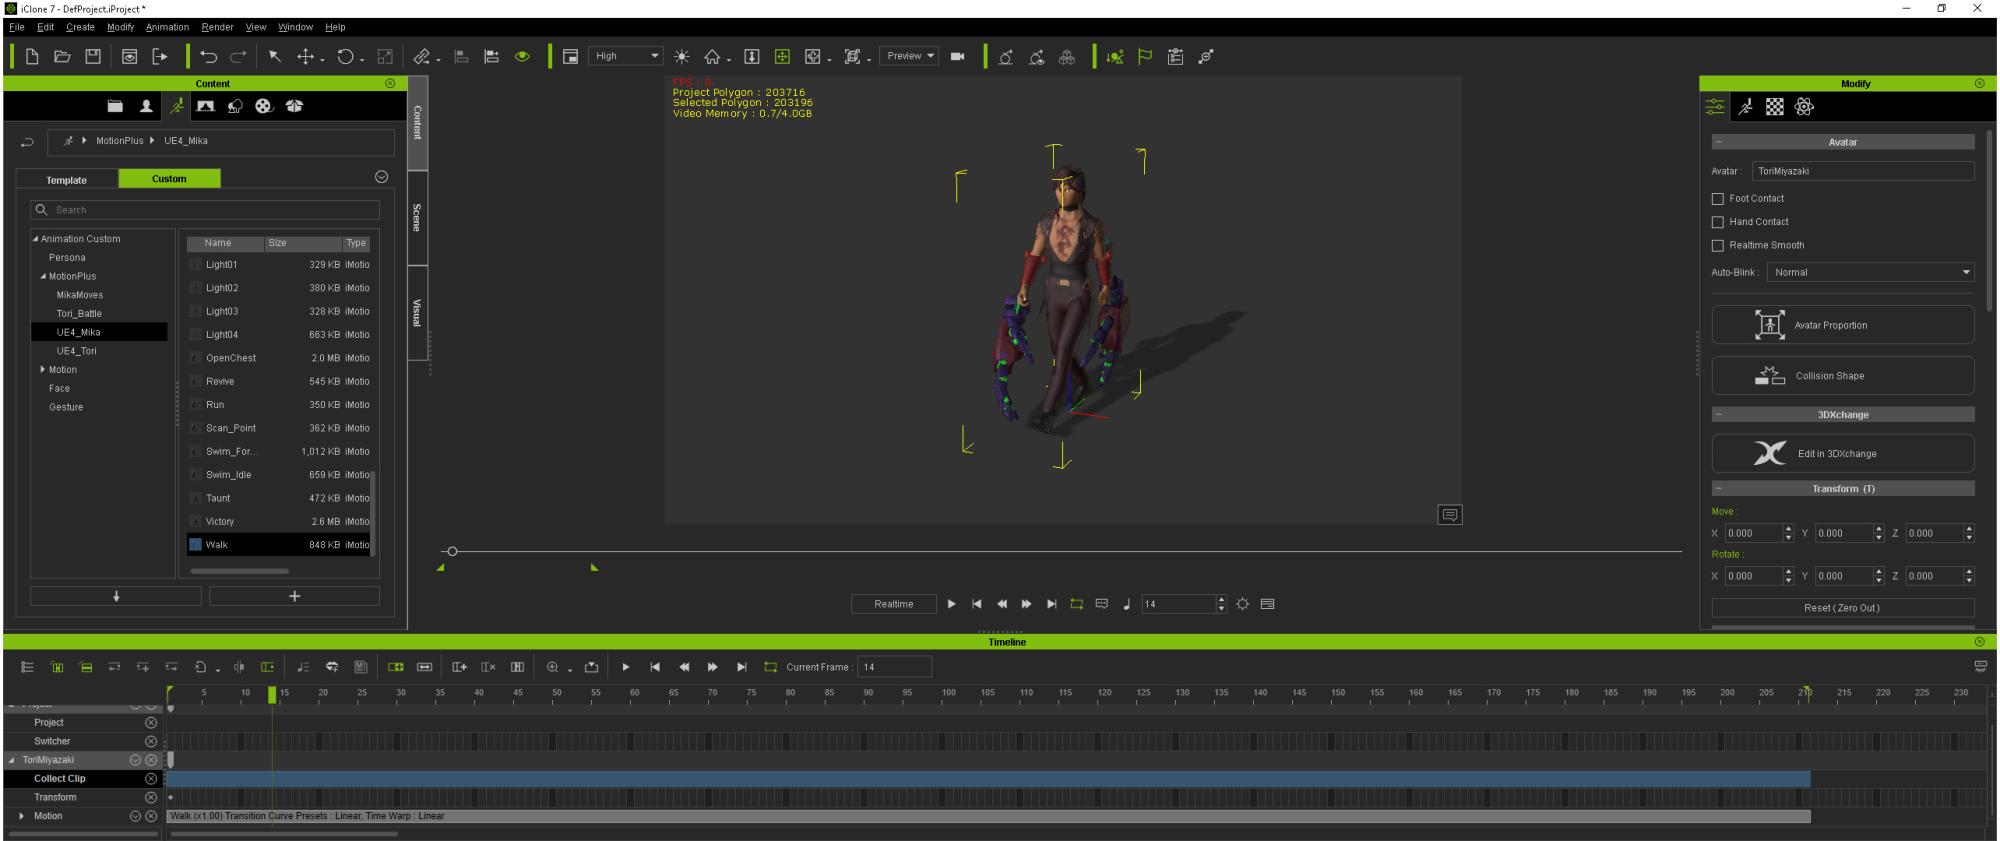Image resolution: width=2000 pixels, height=841 pixels.
Task: Open the Media film reel tab in Content
Action: click(x=263, y=106)
